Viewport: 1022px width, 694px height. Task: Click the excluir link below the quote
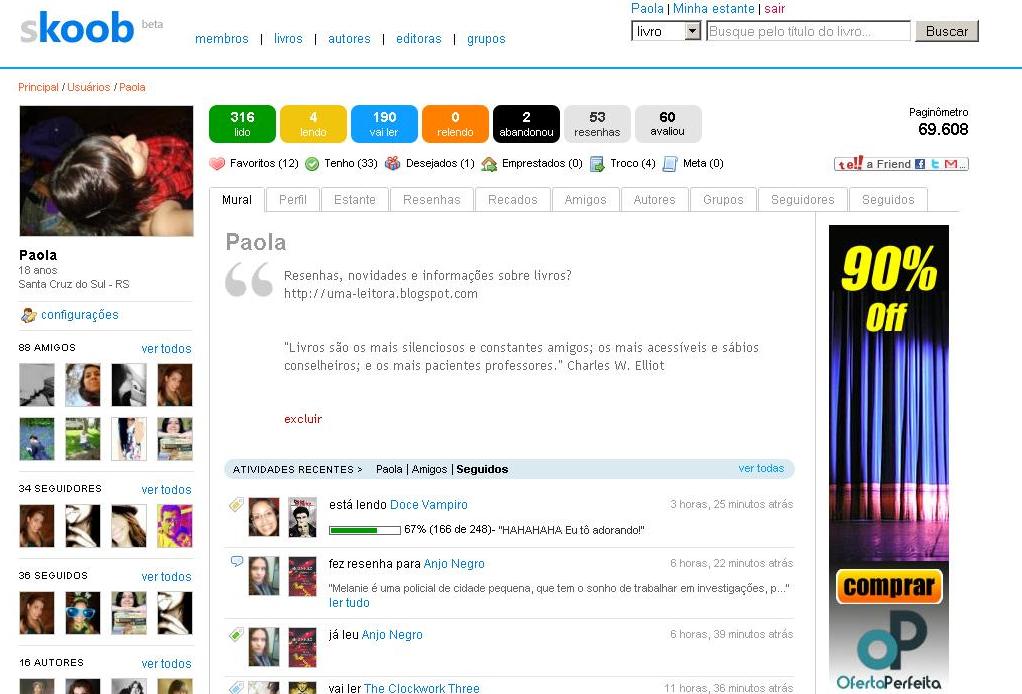click(x=302, y=419)
